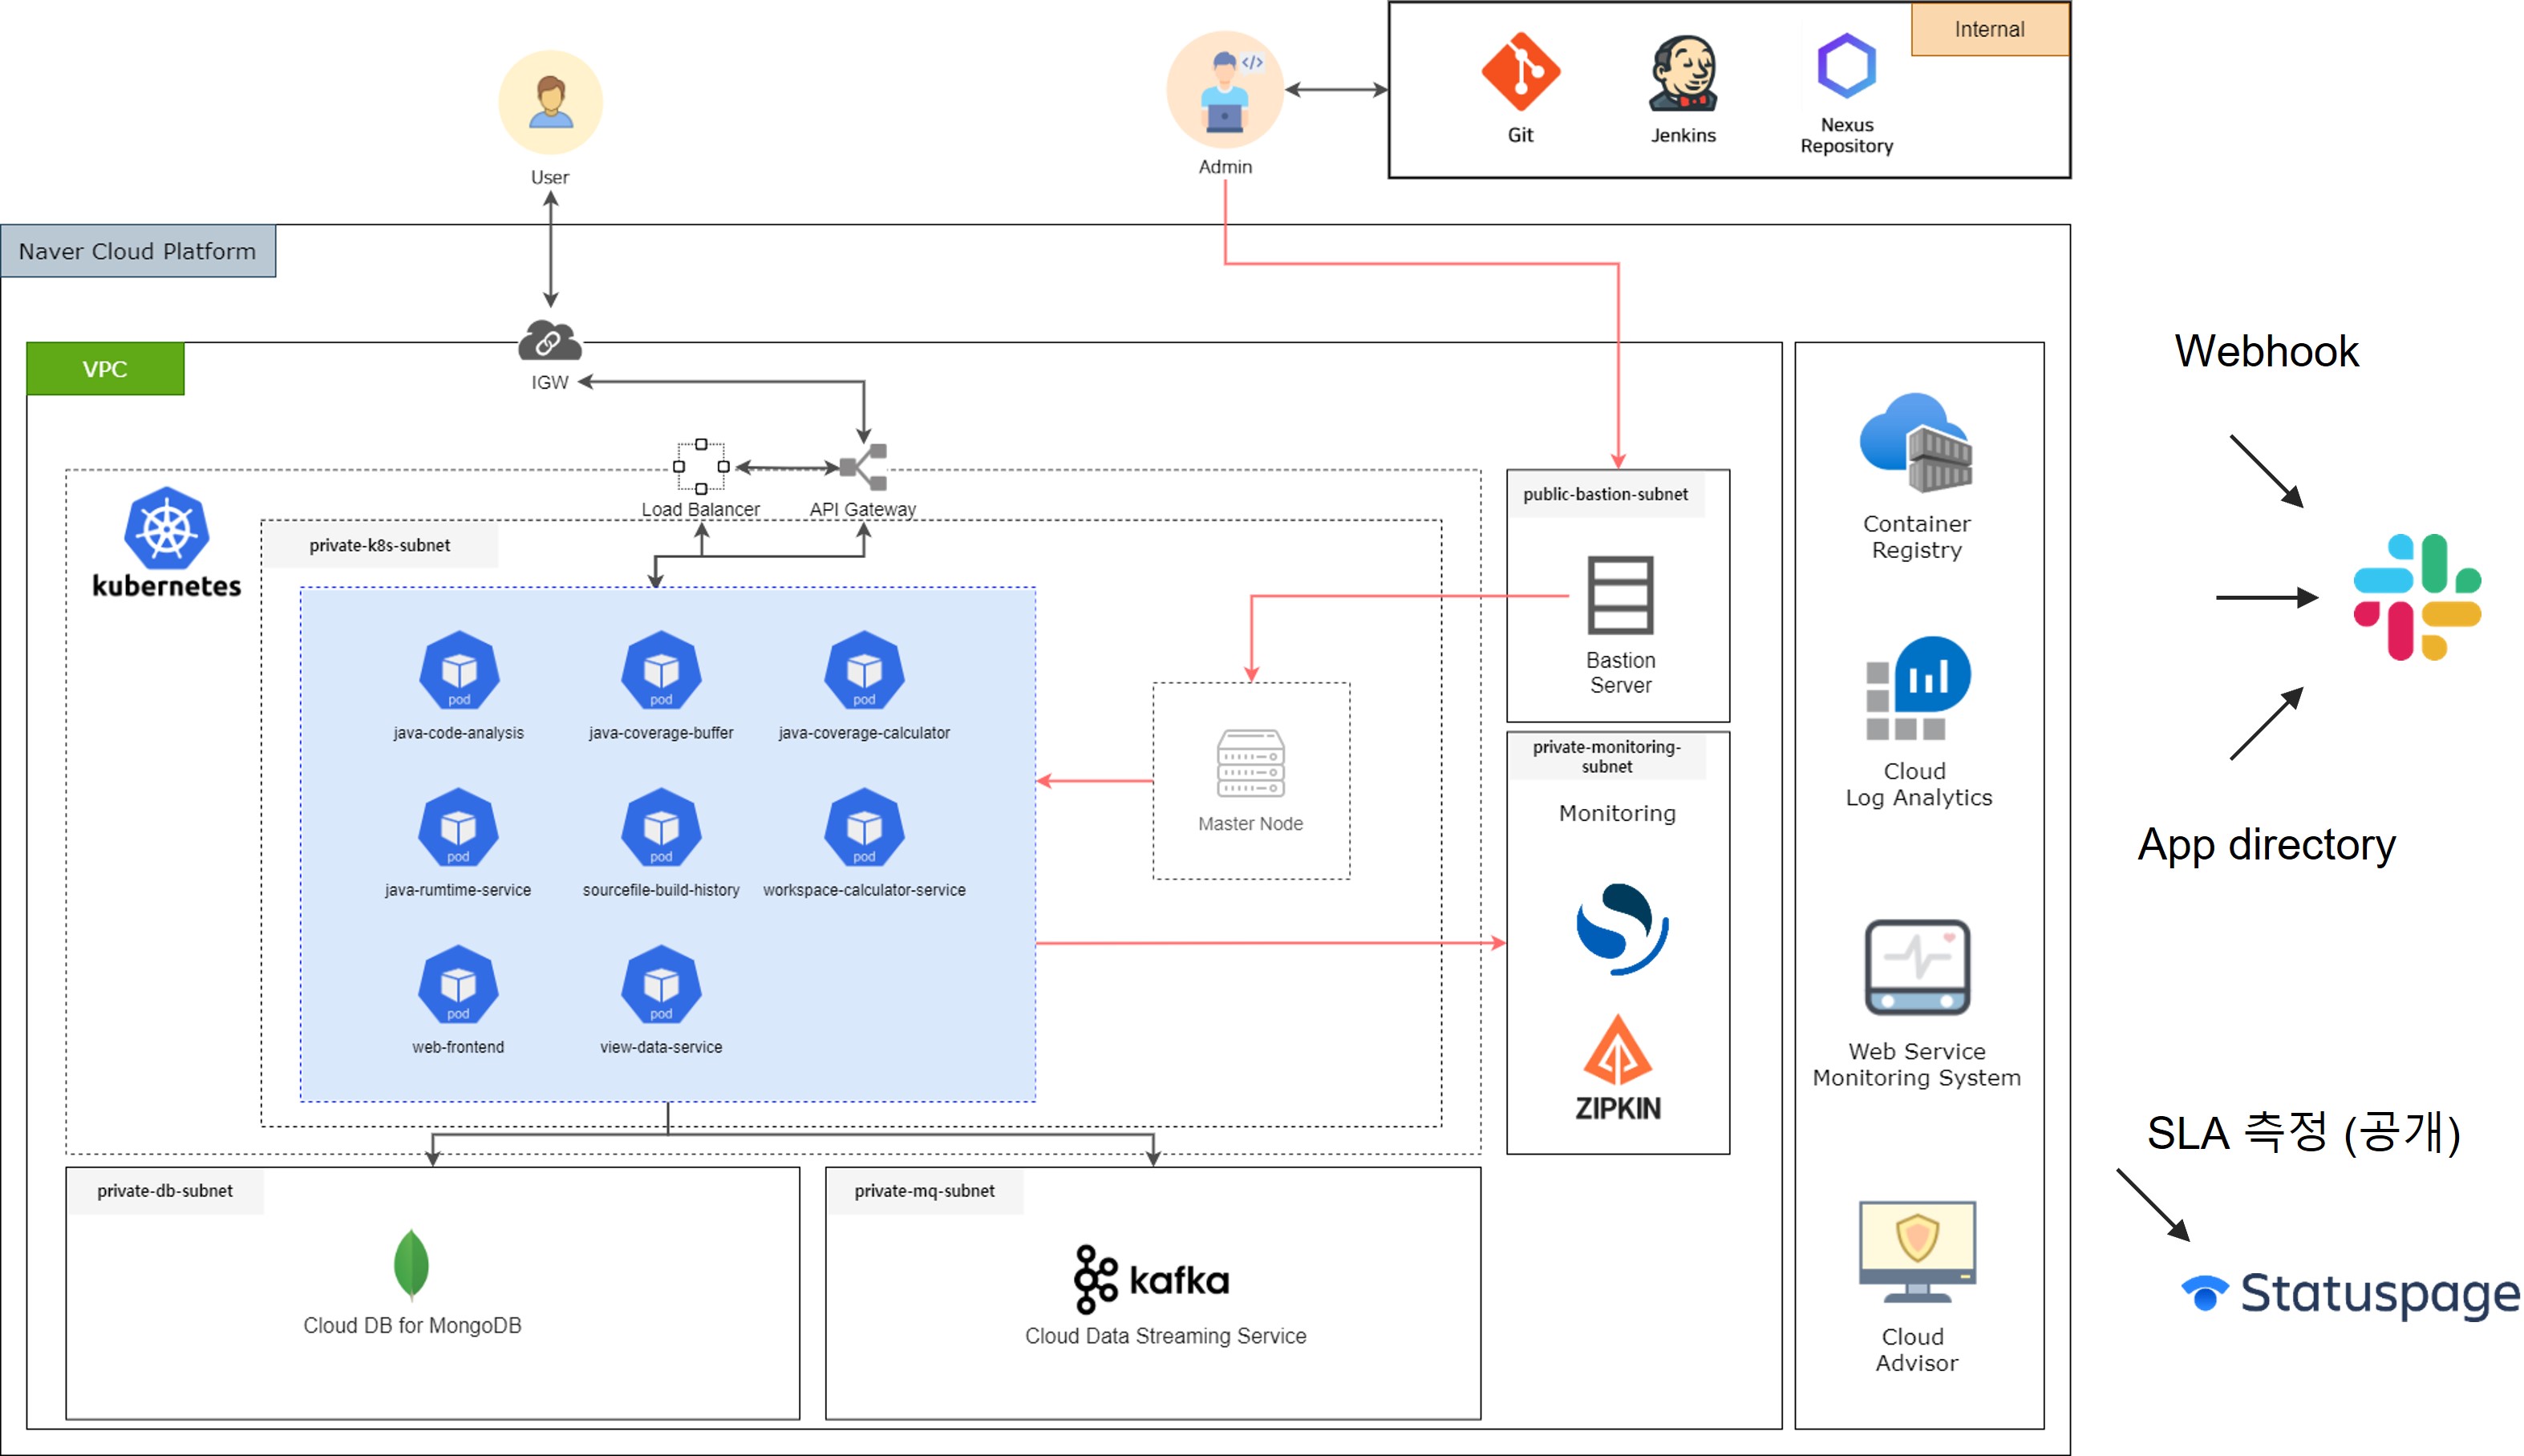Select the MongoDB leaf icon
The width and height of the screenshot is (2524, 1456).
[x=411, y=1264]
